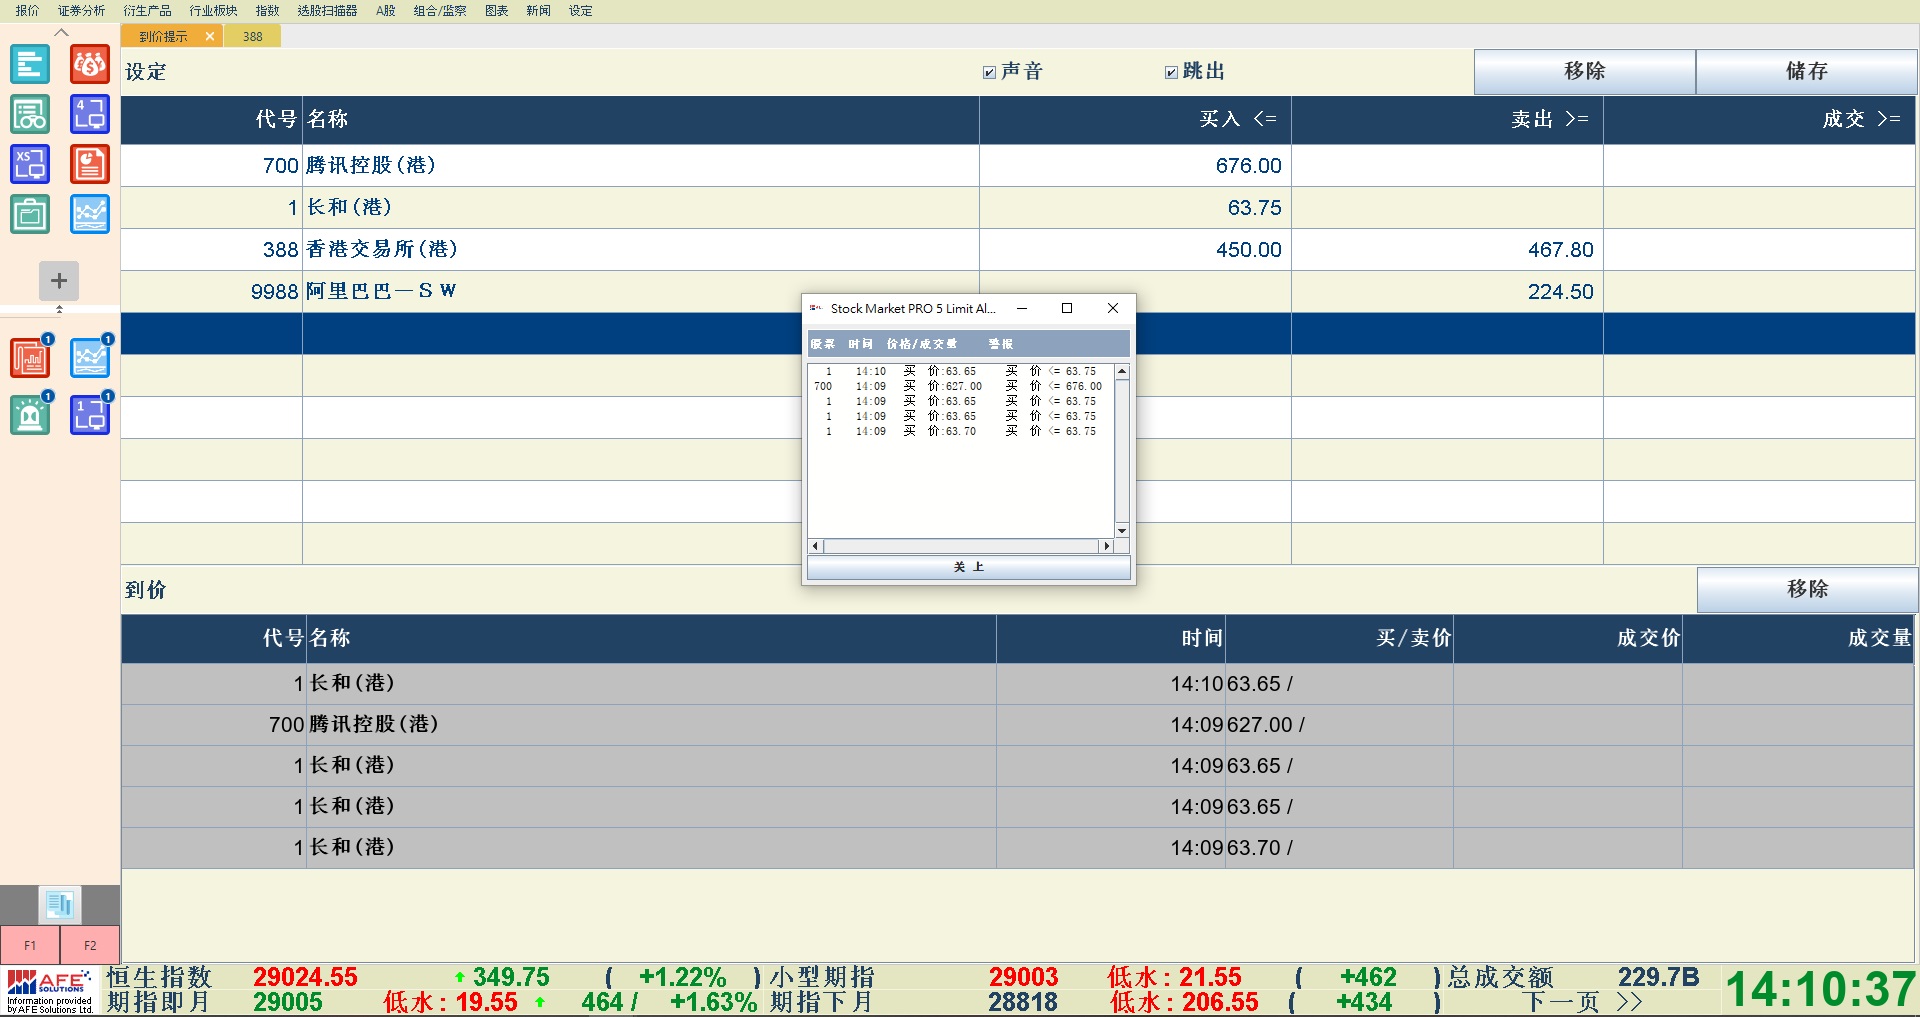
Task: Select popup alert row for 700 at 14:09
Action: [x=960, y=386]
